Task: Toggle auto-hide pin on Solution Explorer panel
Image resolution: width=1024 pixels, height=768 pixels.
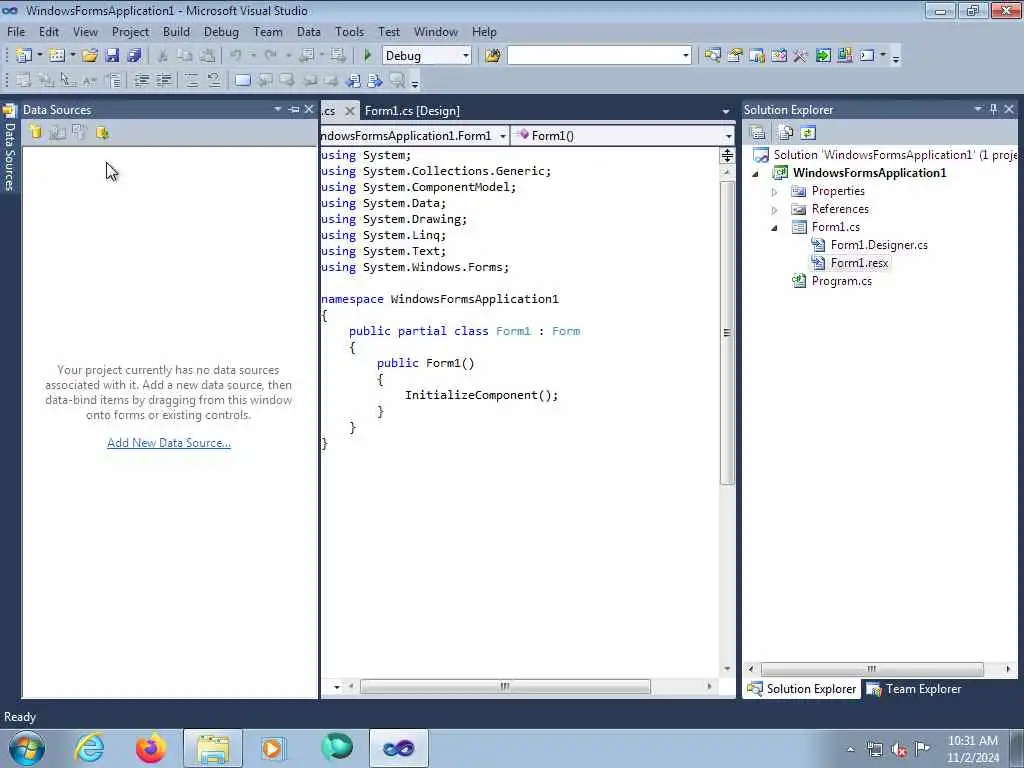Action: pos(993,109)
